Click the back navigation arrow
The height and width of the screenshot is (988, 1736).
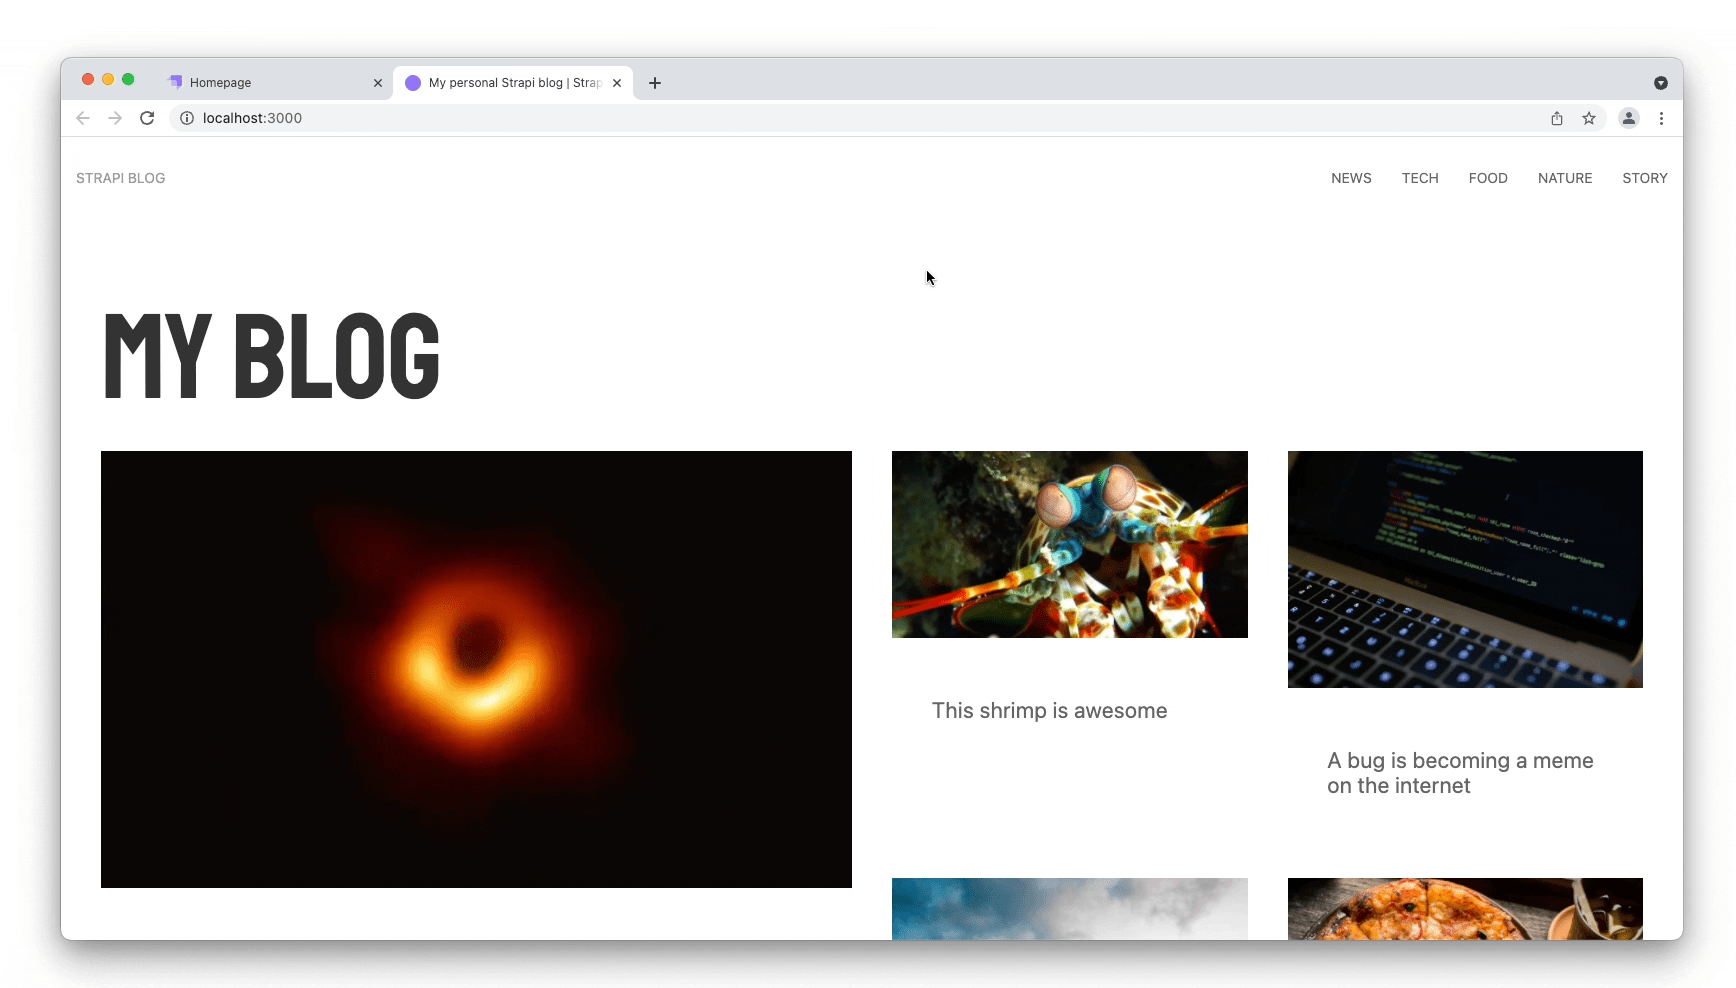(x=82, y=118)
